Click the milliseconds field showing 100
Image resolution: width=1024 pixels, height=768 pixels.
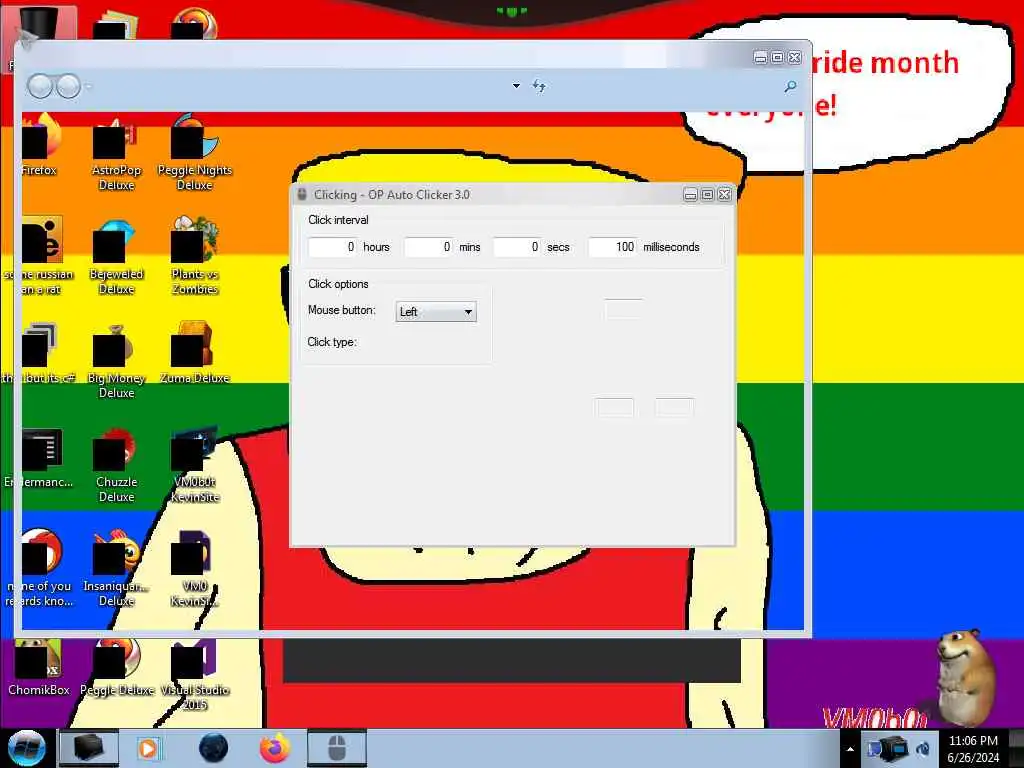(x=613, y=247)
